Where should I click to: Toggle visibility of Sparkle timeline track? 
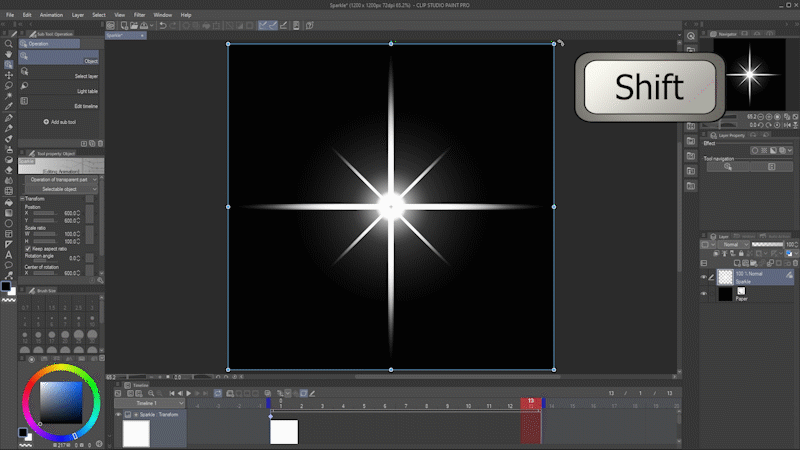119,413
